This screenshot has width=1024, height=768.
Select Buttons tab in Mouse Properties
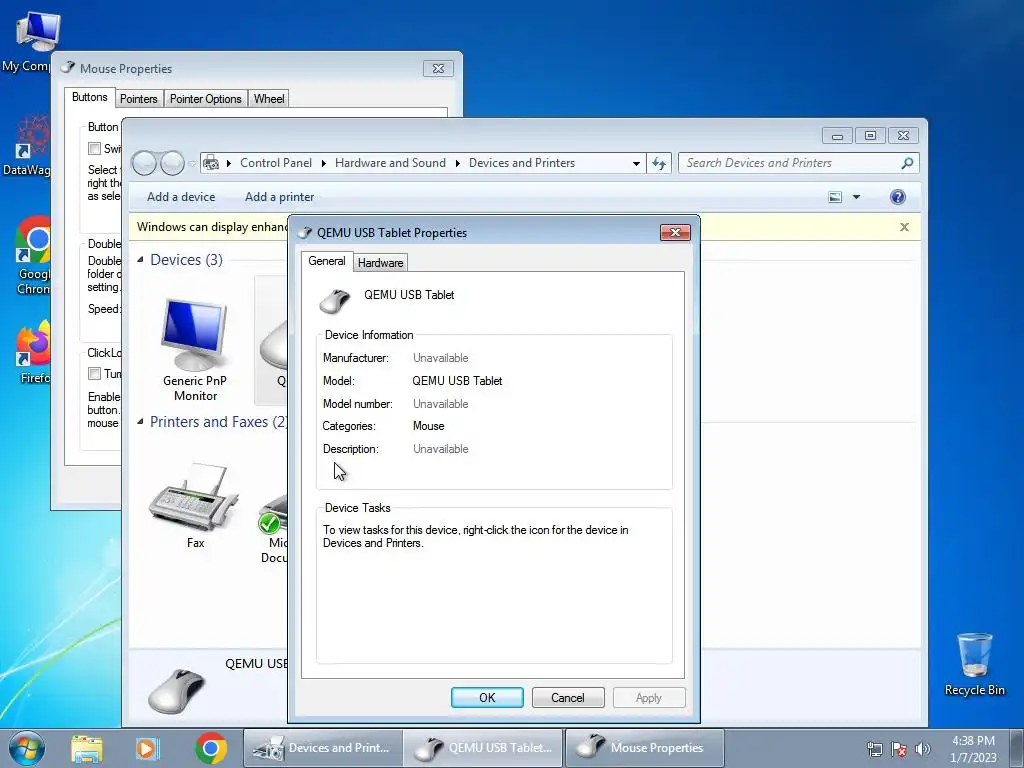pos(89,97)
